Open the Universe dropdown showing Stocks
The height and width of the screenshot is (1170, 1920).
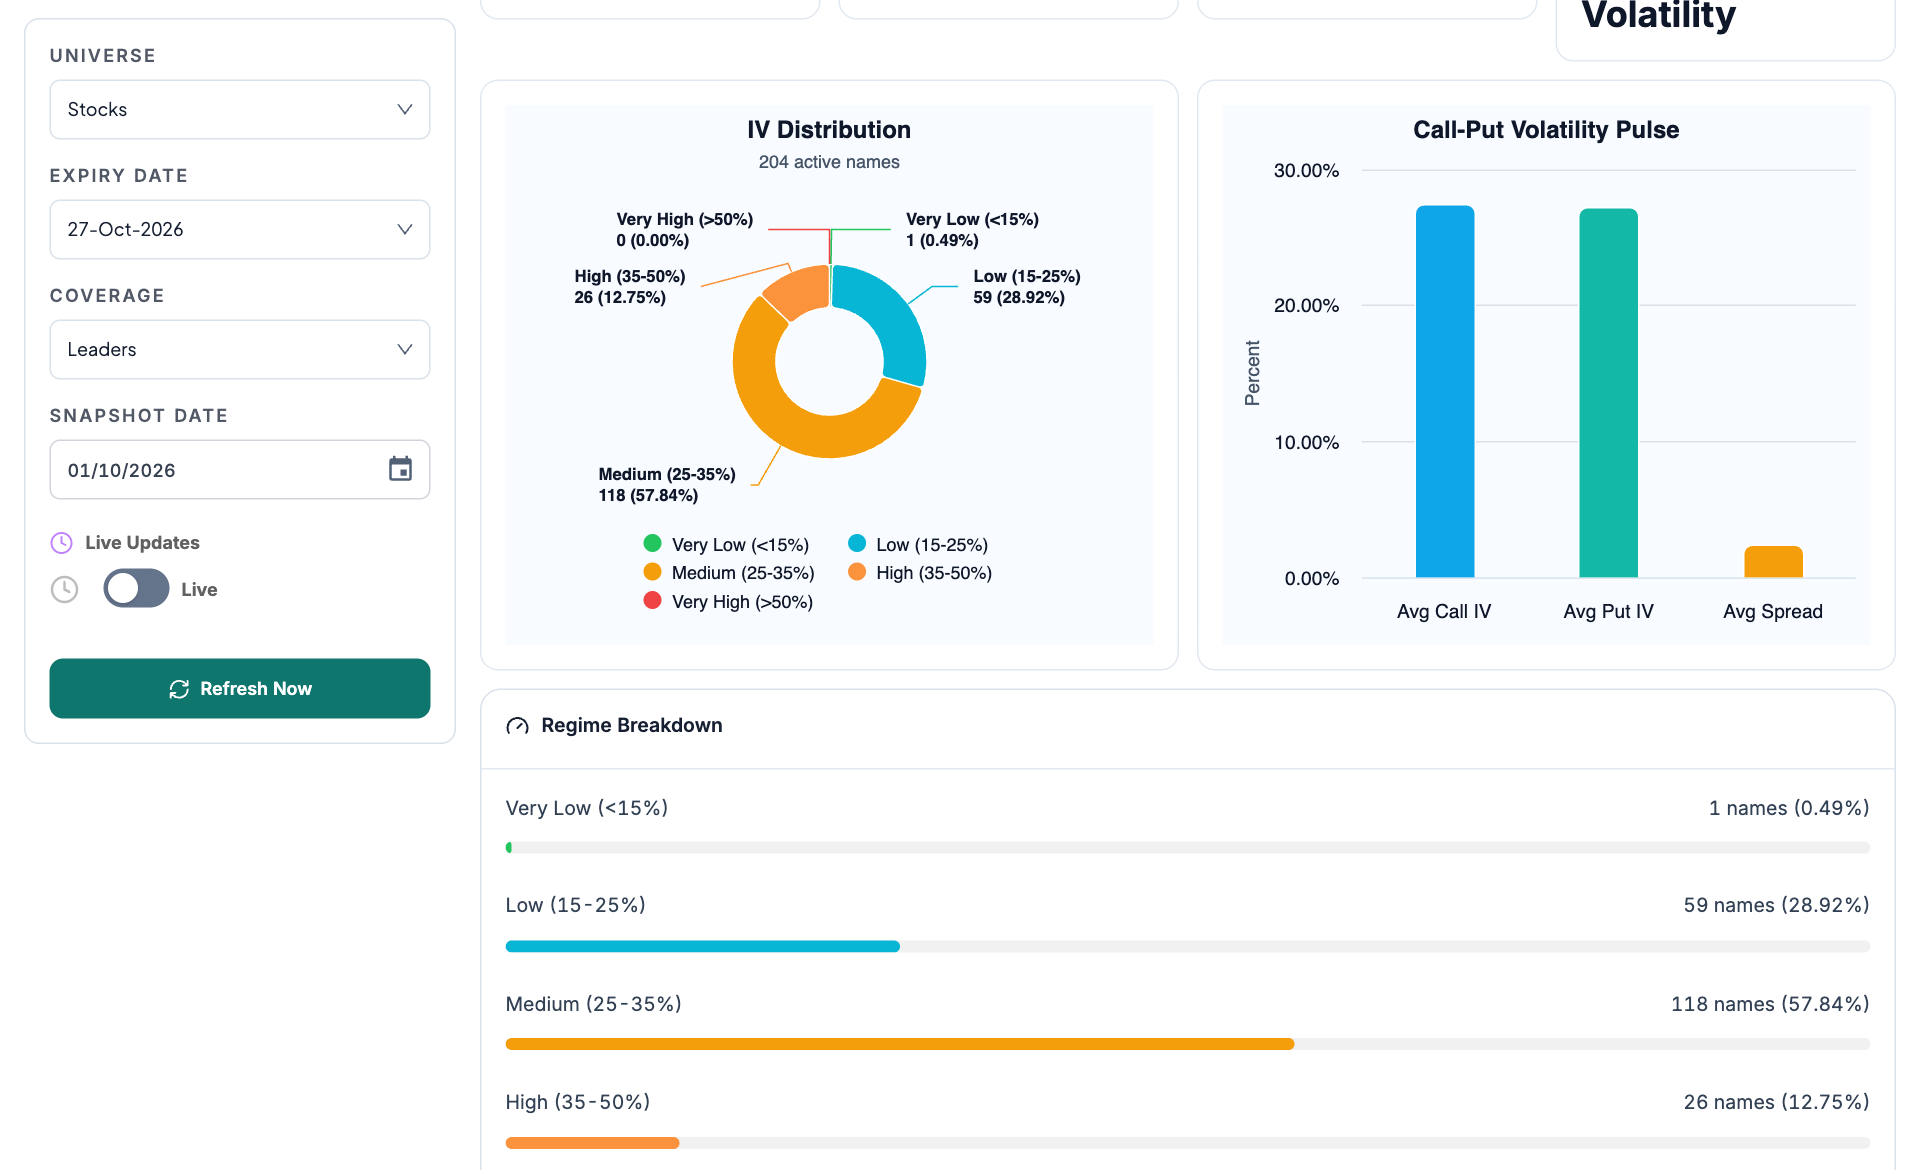[x=240, y=109]
